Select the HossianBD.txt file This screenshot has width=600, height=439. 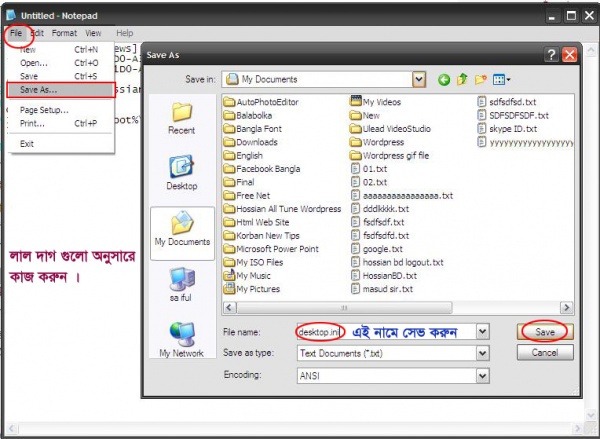[384, 276]
